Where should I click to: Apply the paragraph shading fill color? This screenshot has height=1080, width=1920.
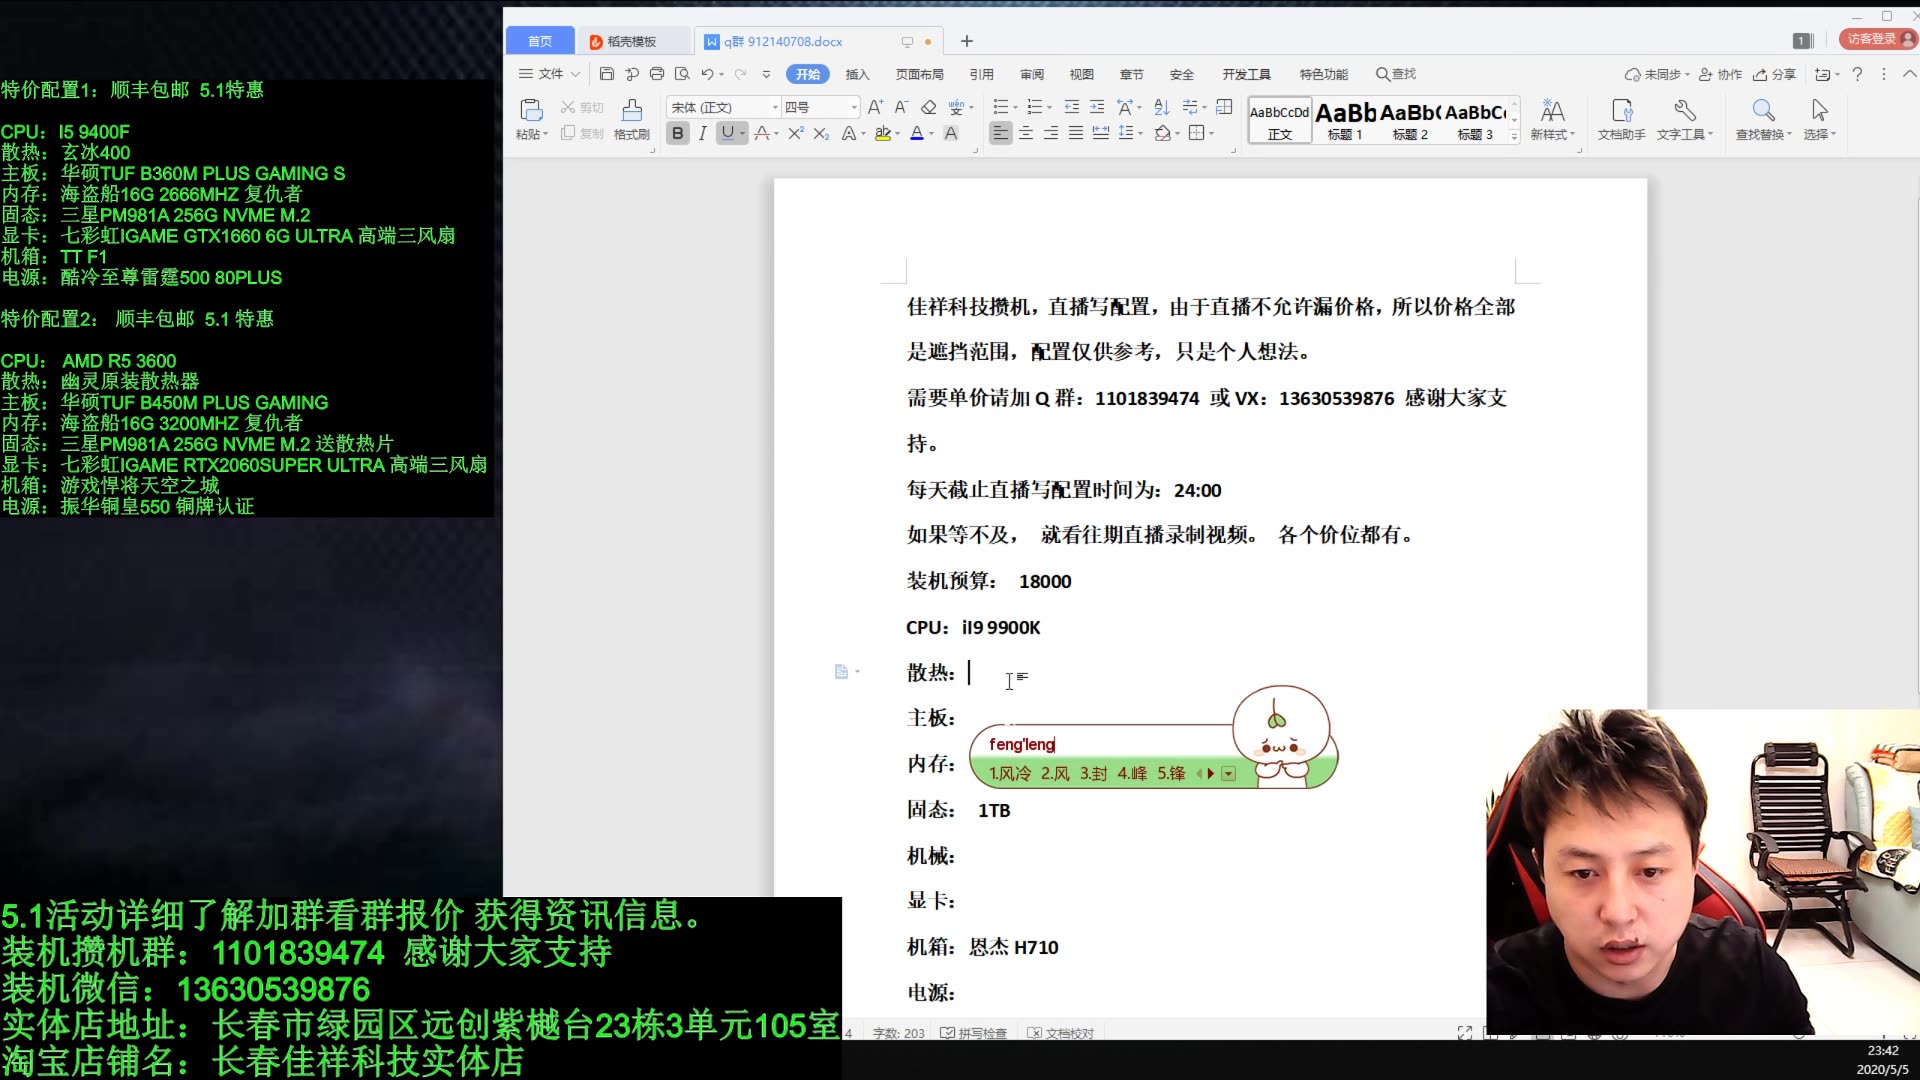point(1162,133)
